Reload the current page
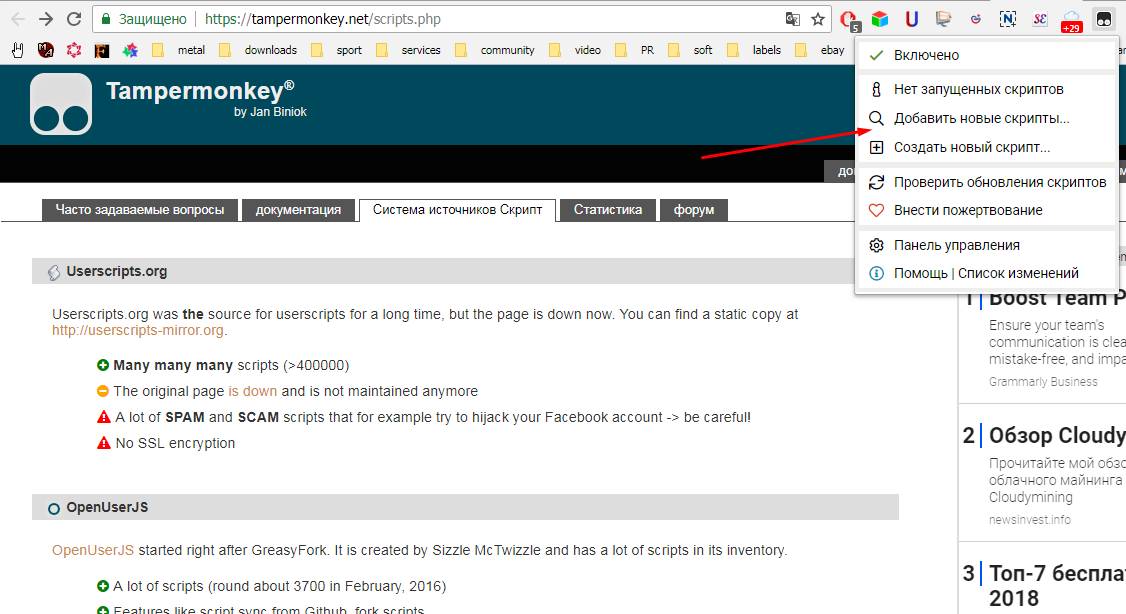Screen dimensions: 1126x614 click(x=73, y=19)
